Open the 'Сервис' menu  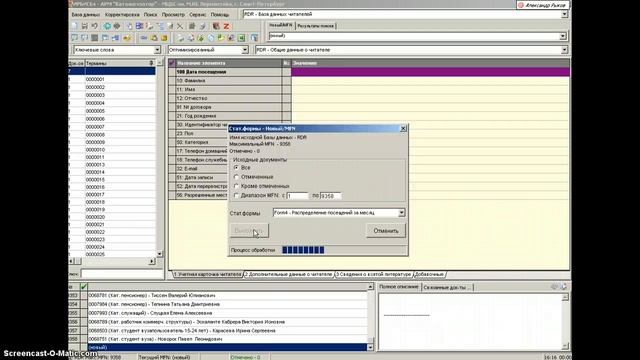(198, 15)
